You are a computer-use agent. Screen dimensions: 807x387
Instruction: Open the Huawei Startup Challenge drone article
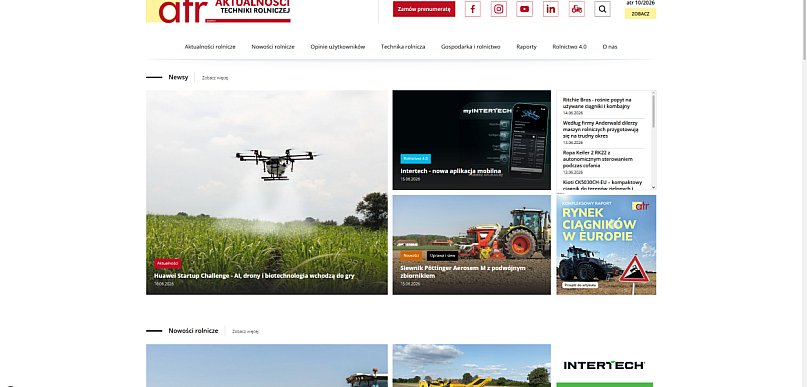click(267, 192)
